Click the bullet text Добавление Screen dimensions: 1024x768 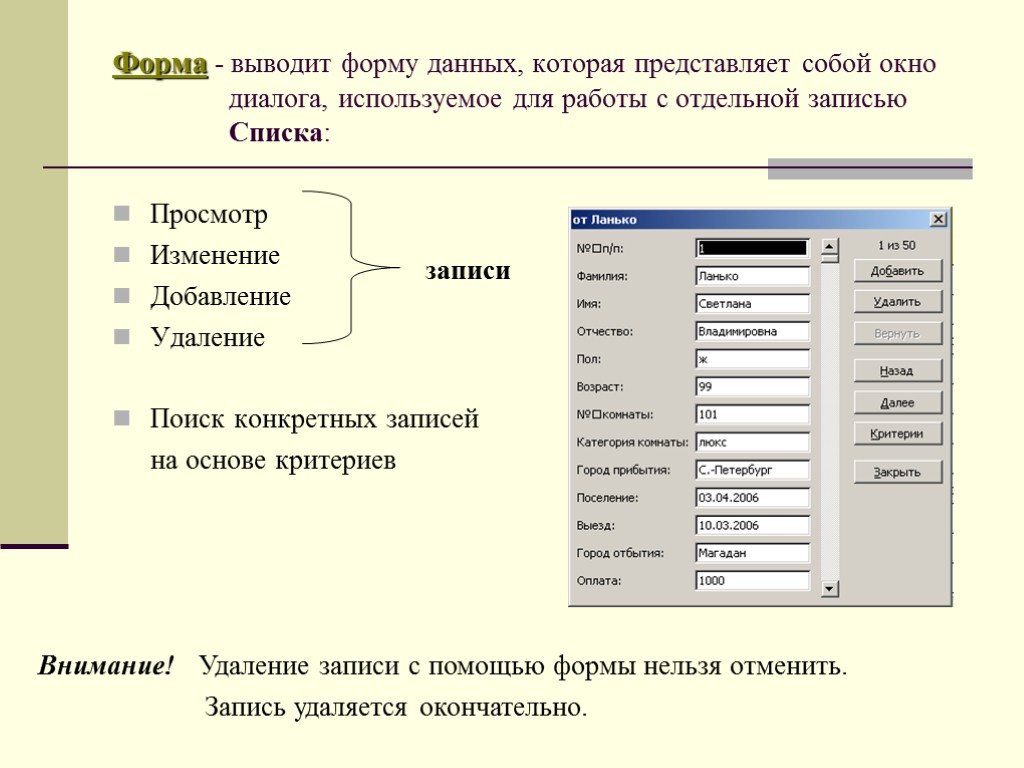coord(220,296)
